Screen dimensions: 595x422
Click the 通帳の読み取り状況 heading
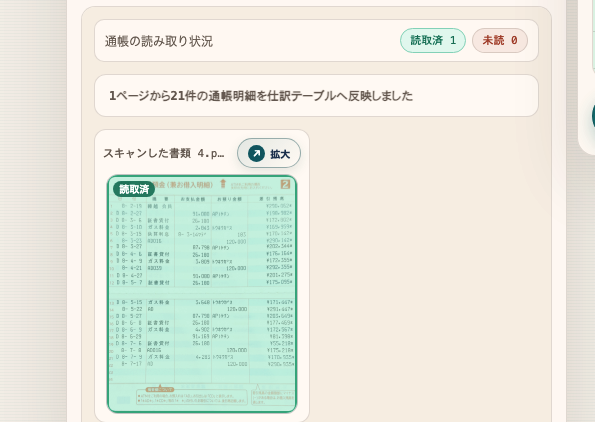159,41
